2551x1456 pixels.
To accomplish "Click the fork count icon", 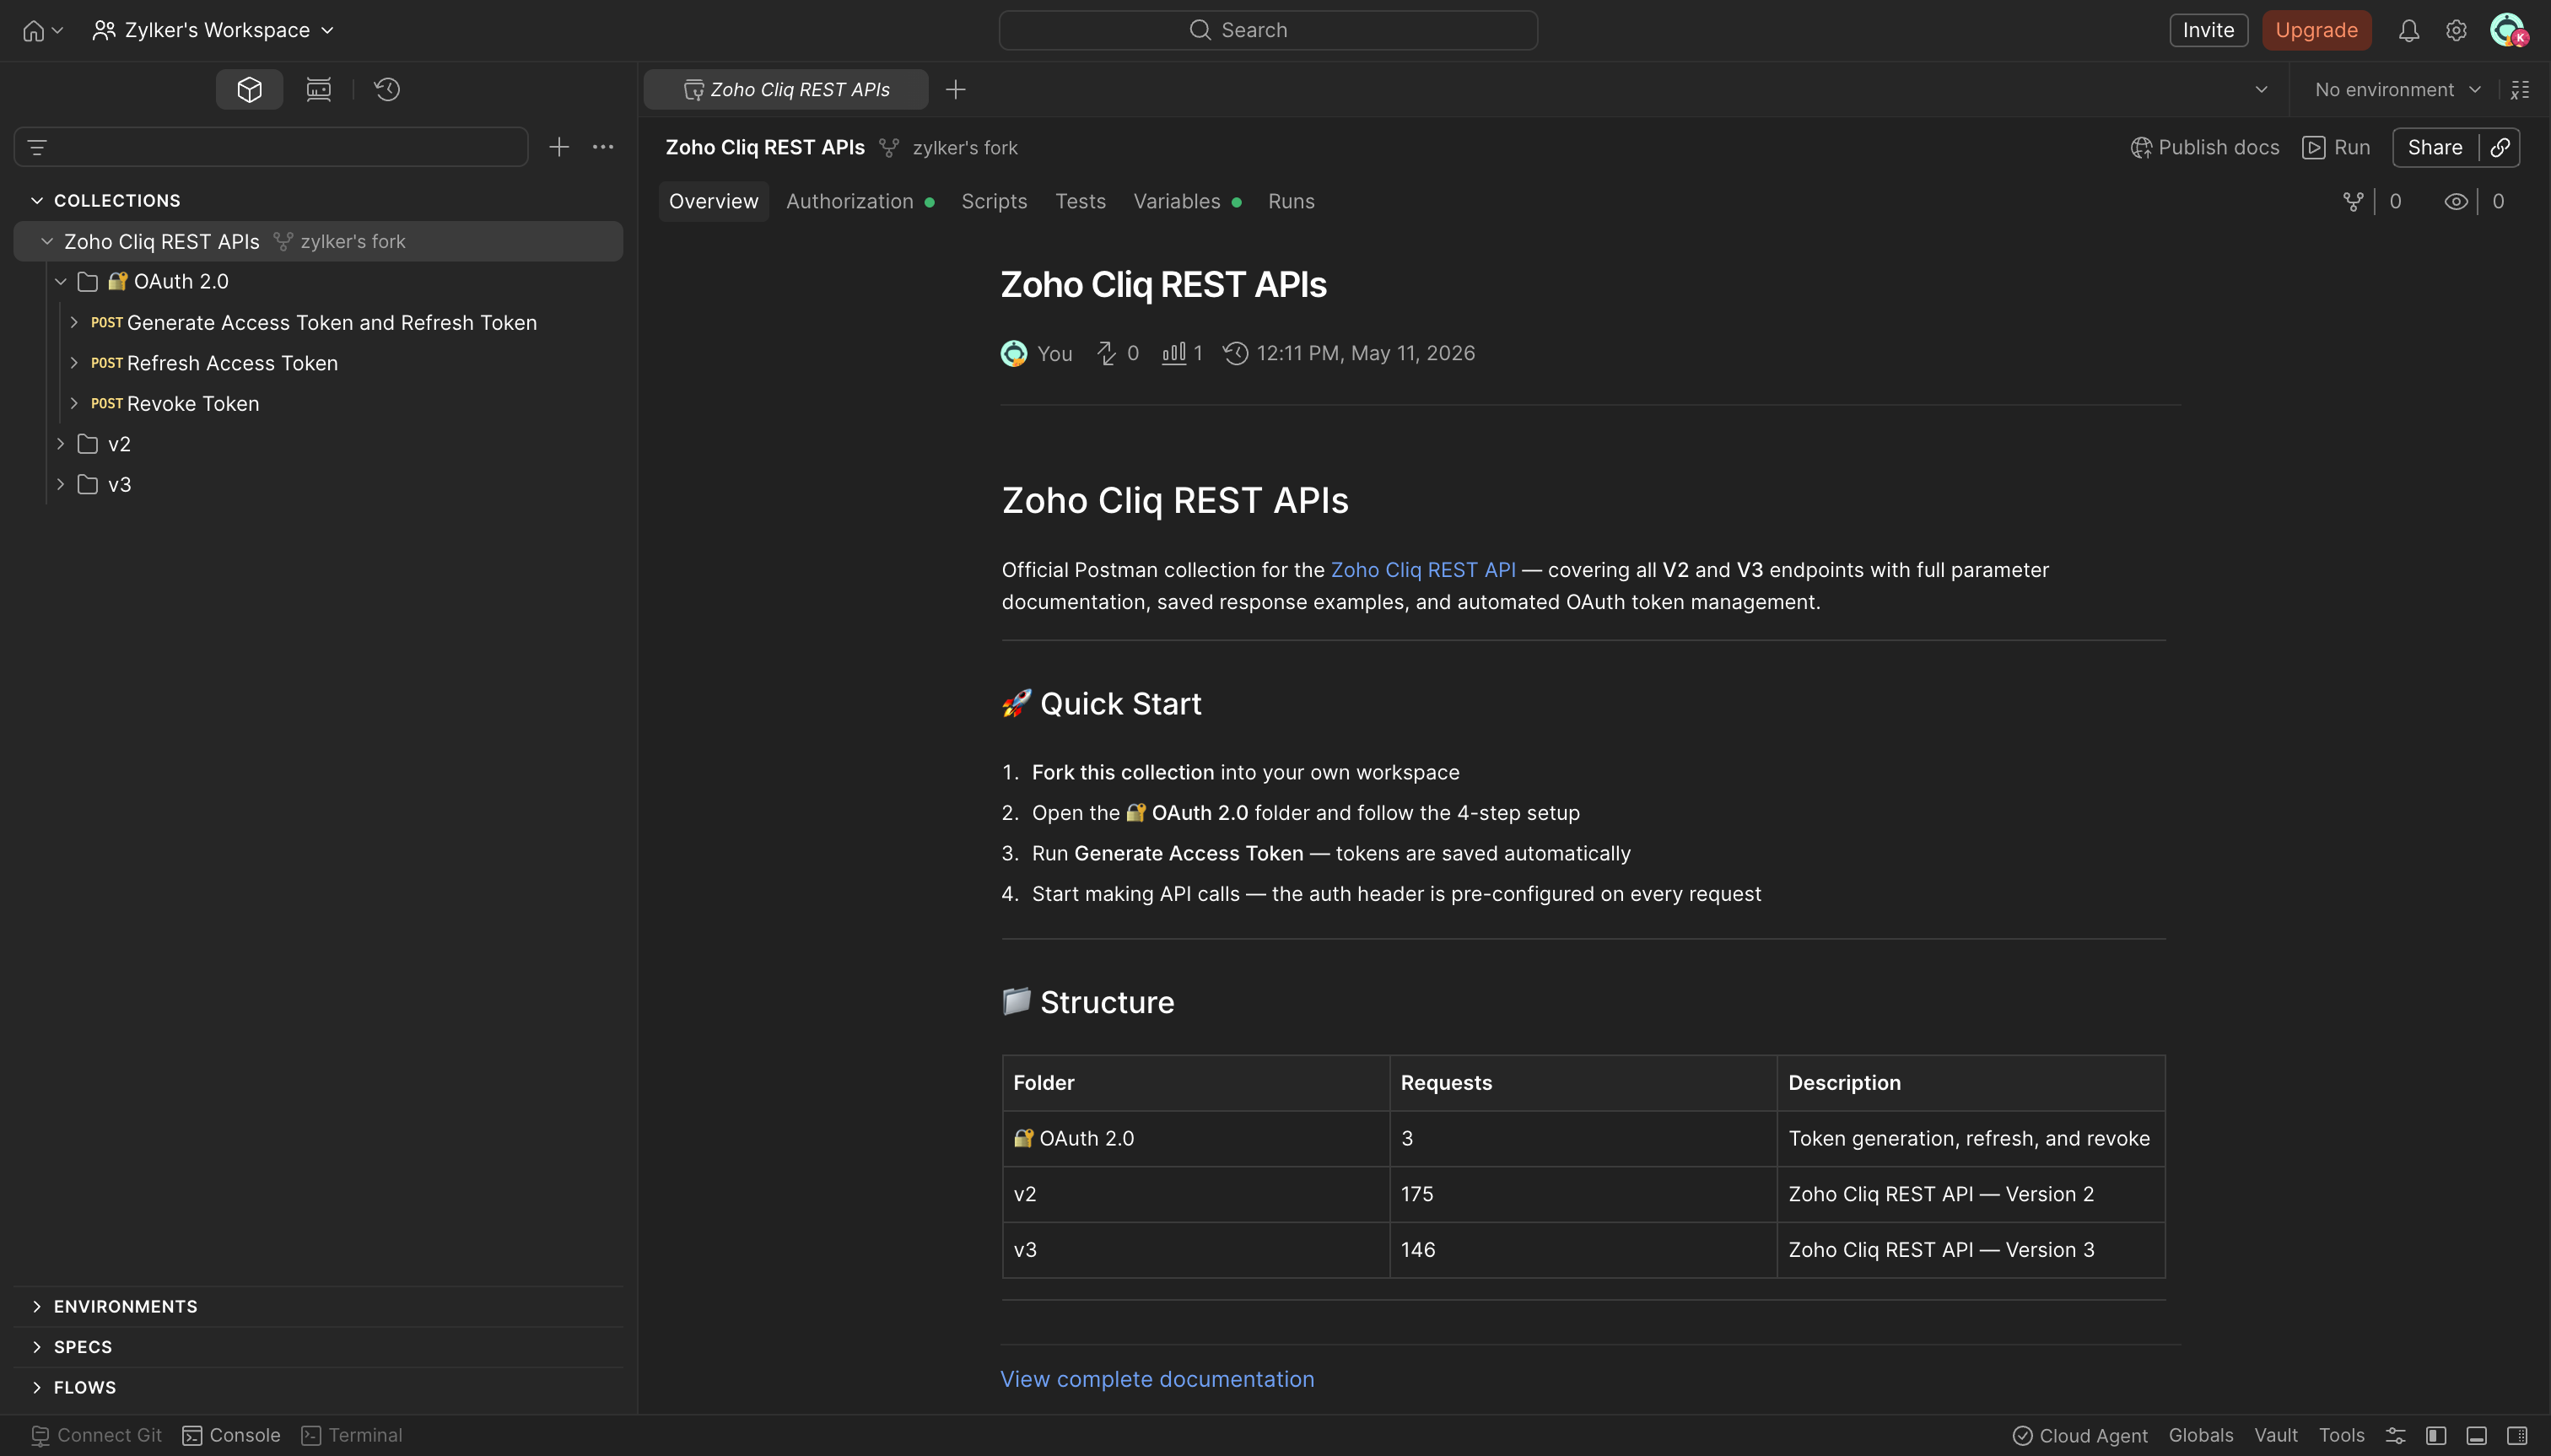I will point(2353,202).
